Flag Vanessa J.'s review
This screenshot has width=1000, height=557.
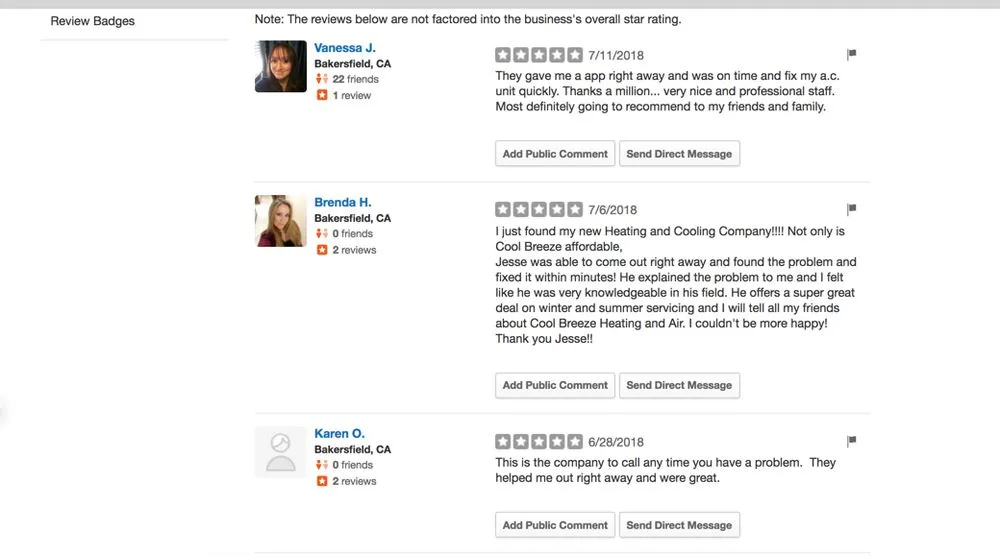[x=851, y=54]
